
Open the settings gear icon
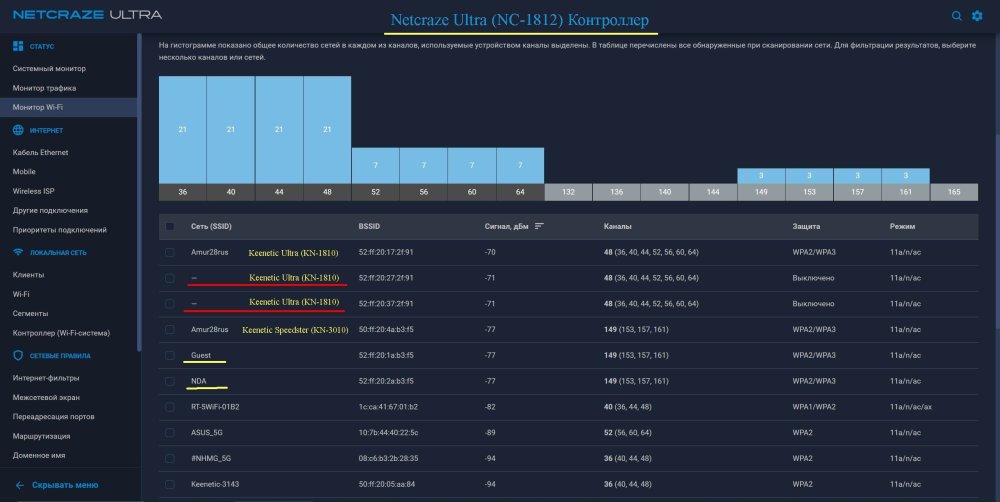977,16
